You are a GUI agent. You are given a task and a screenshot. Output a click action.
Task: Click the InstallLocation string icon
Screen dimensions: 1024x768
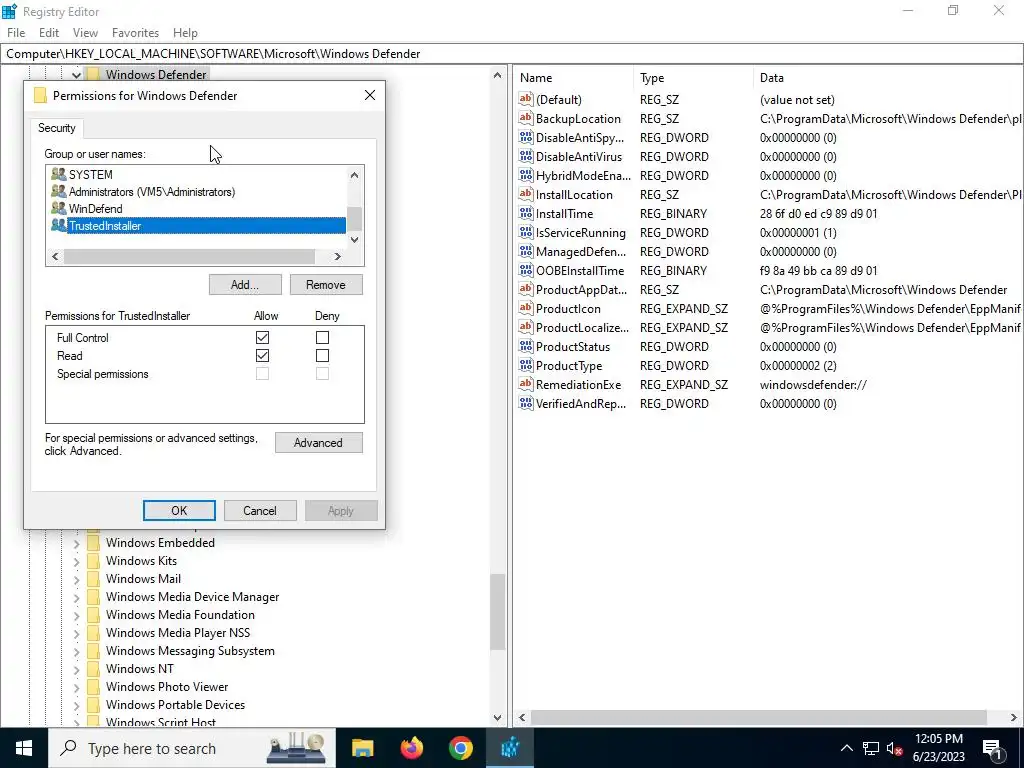(x=526, y=194)
